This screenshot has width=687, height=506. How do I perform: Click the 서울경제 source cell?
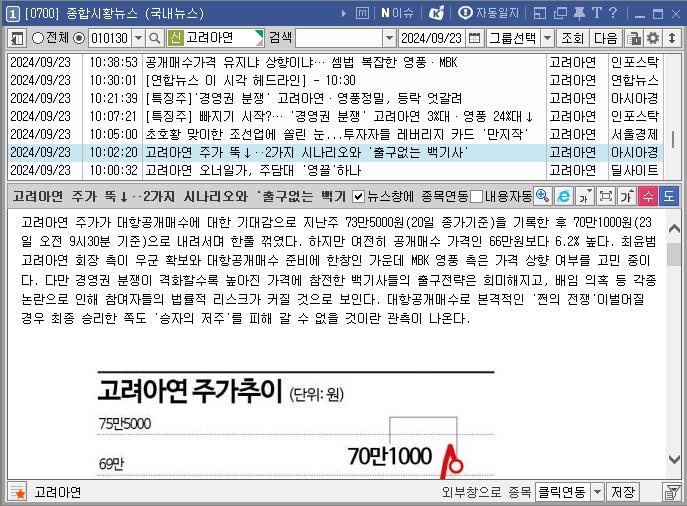click(x=634, y=134)
